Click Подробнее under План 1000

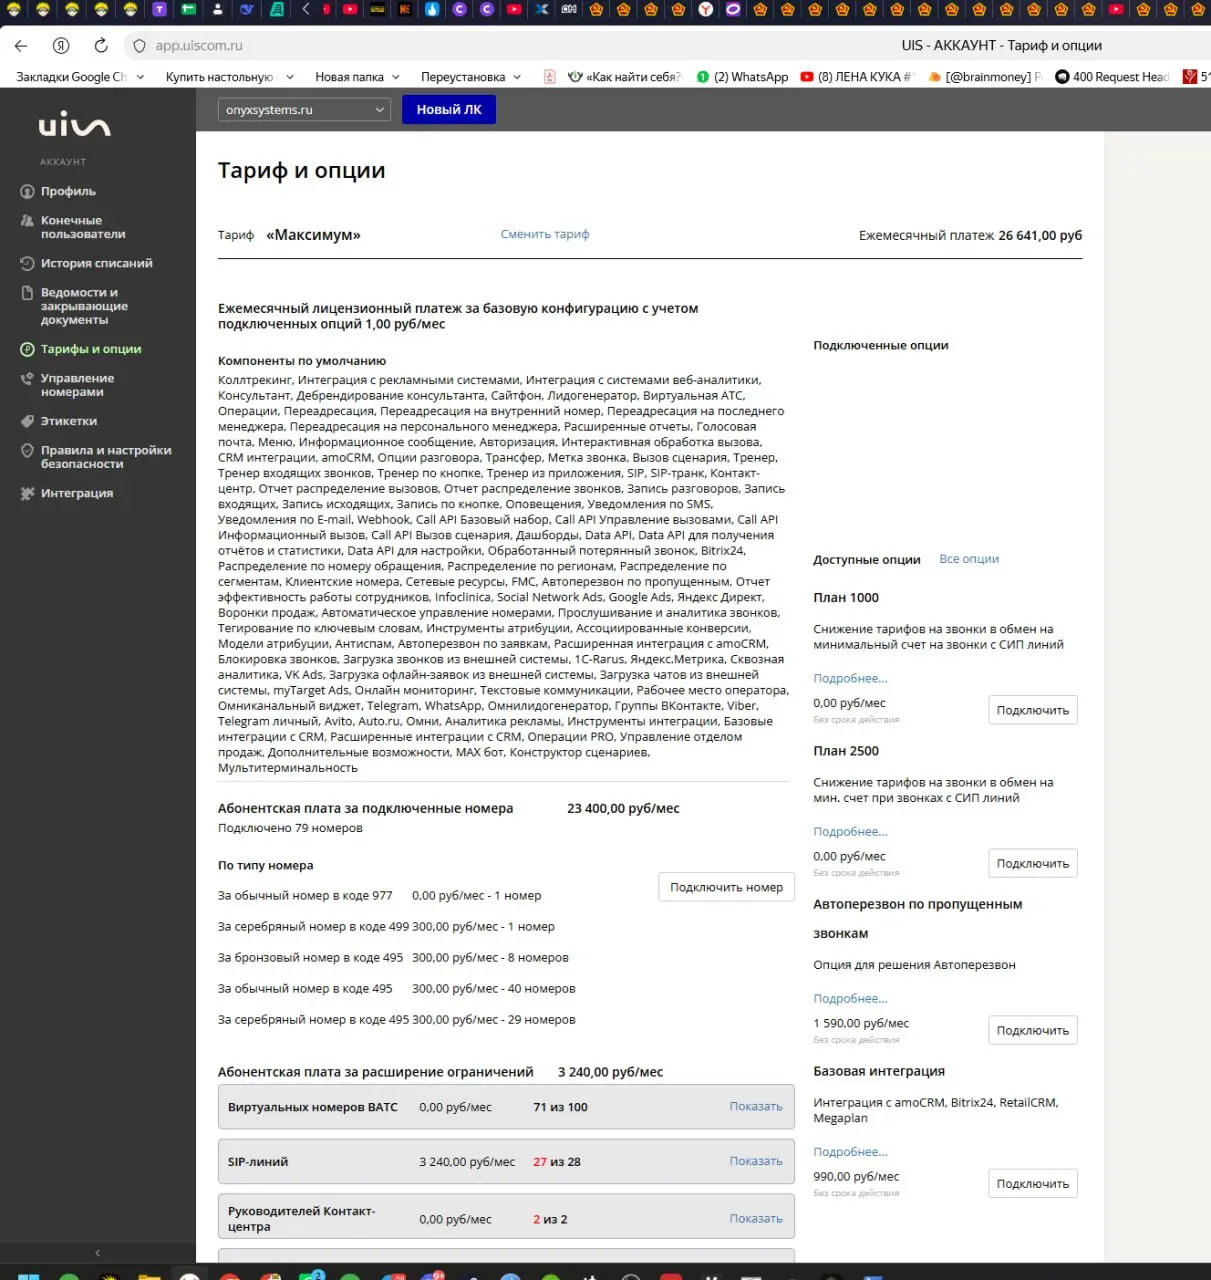(850, 678)
